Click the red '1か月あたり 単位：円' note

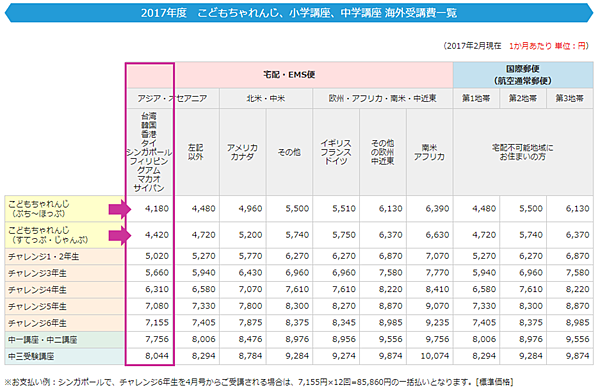[547, 46]
